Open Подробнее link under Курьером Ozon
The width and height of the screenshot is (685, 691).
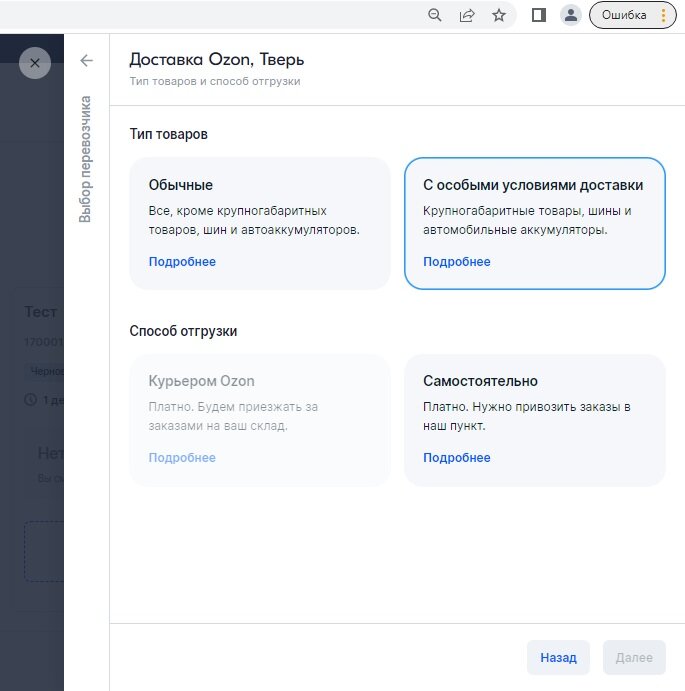[182, 457]
